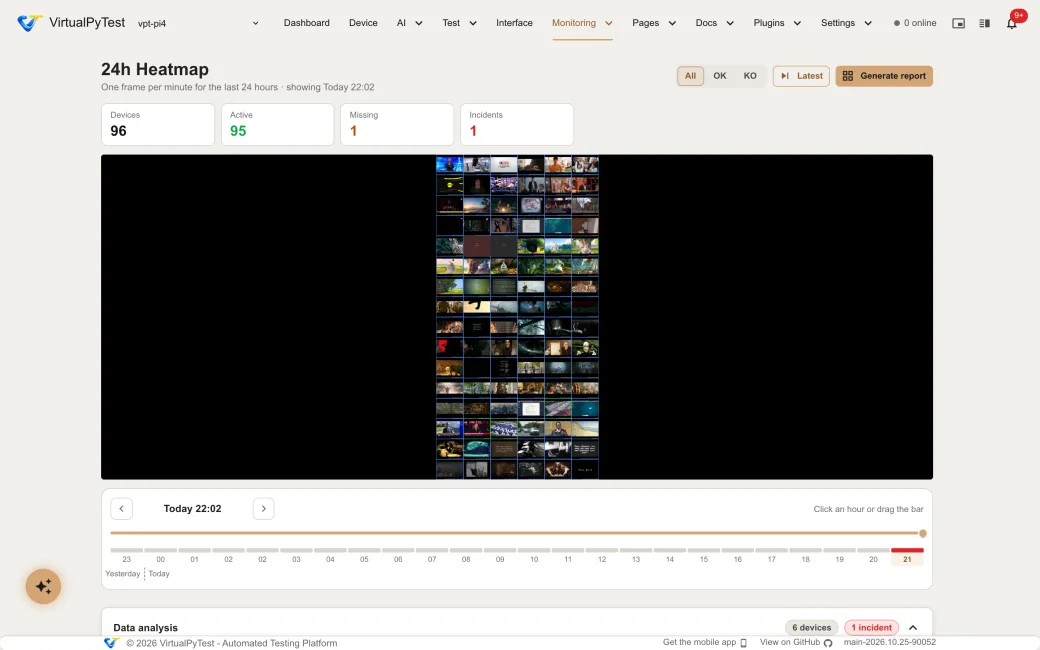Select the hour 12 bar

pos(602,551)
